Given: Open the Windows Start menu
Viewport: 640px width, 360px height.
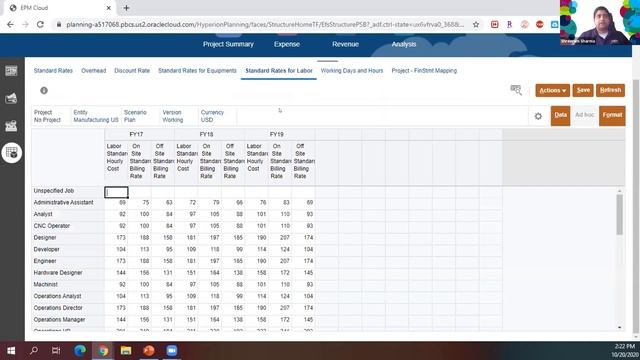Looking at the screenshot, I should 11,351.
